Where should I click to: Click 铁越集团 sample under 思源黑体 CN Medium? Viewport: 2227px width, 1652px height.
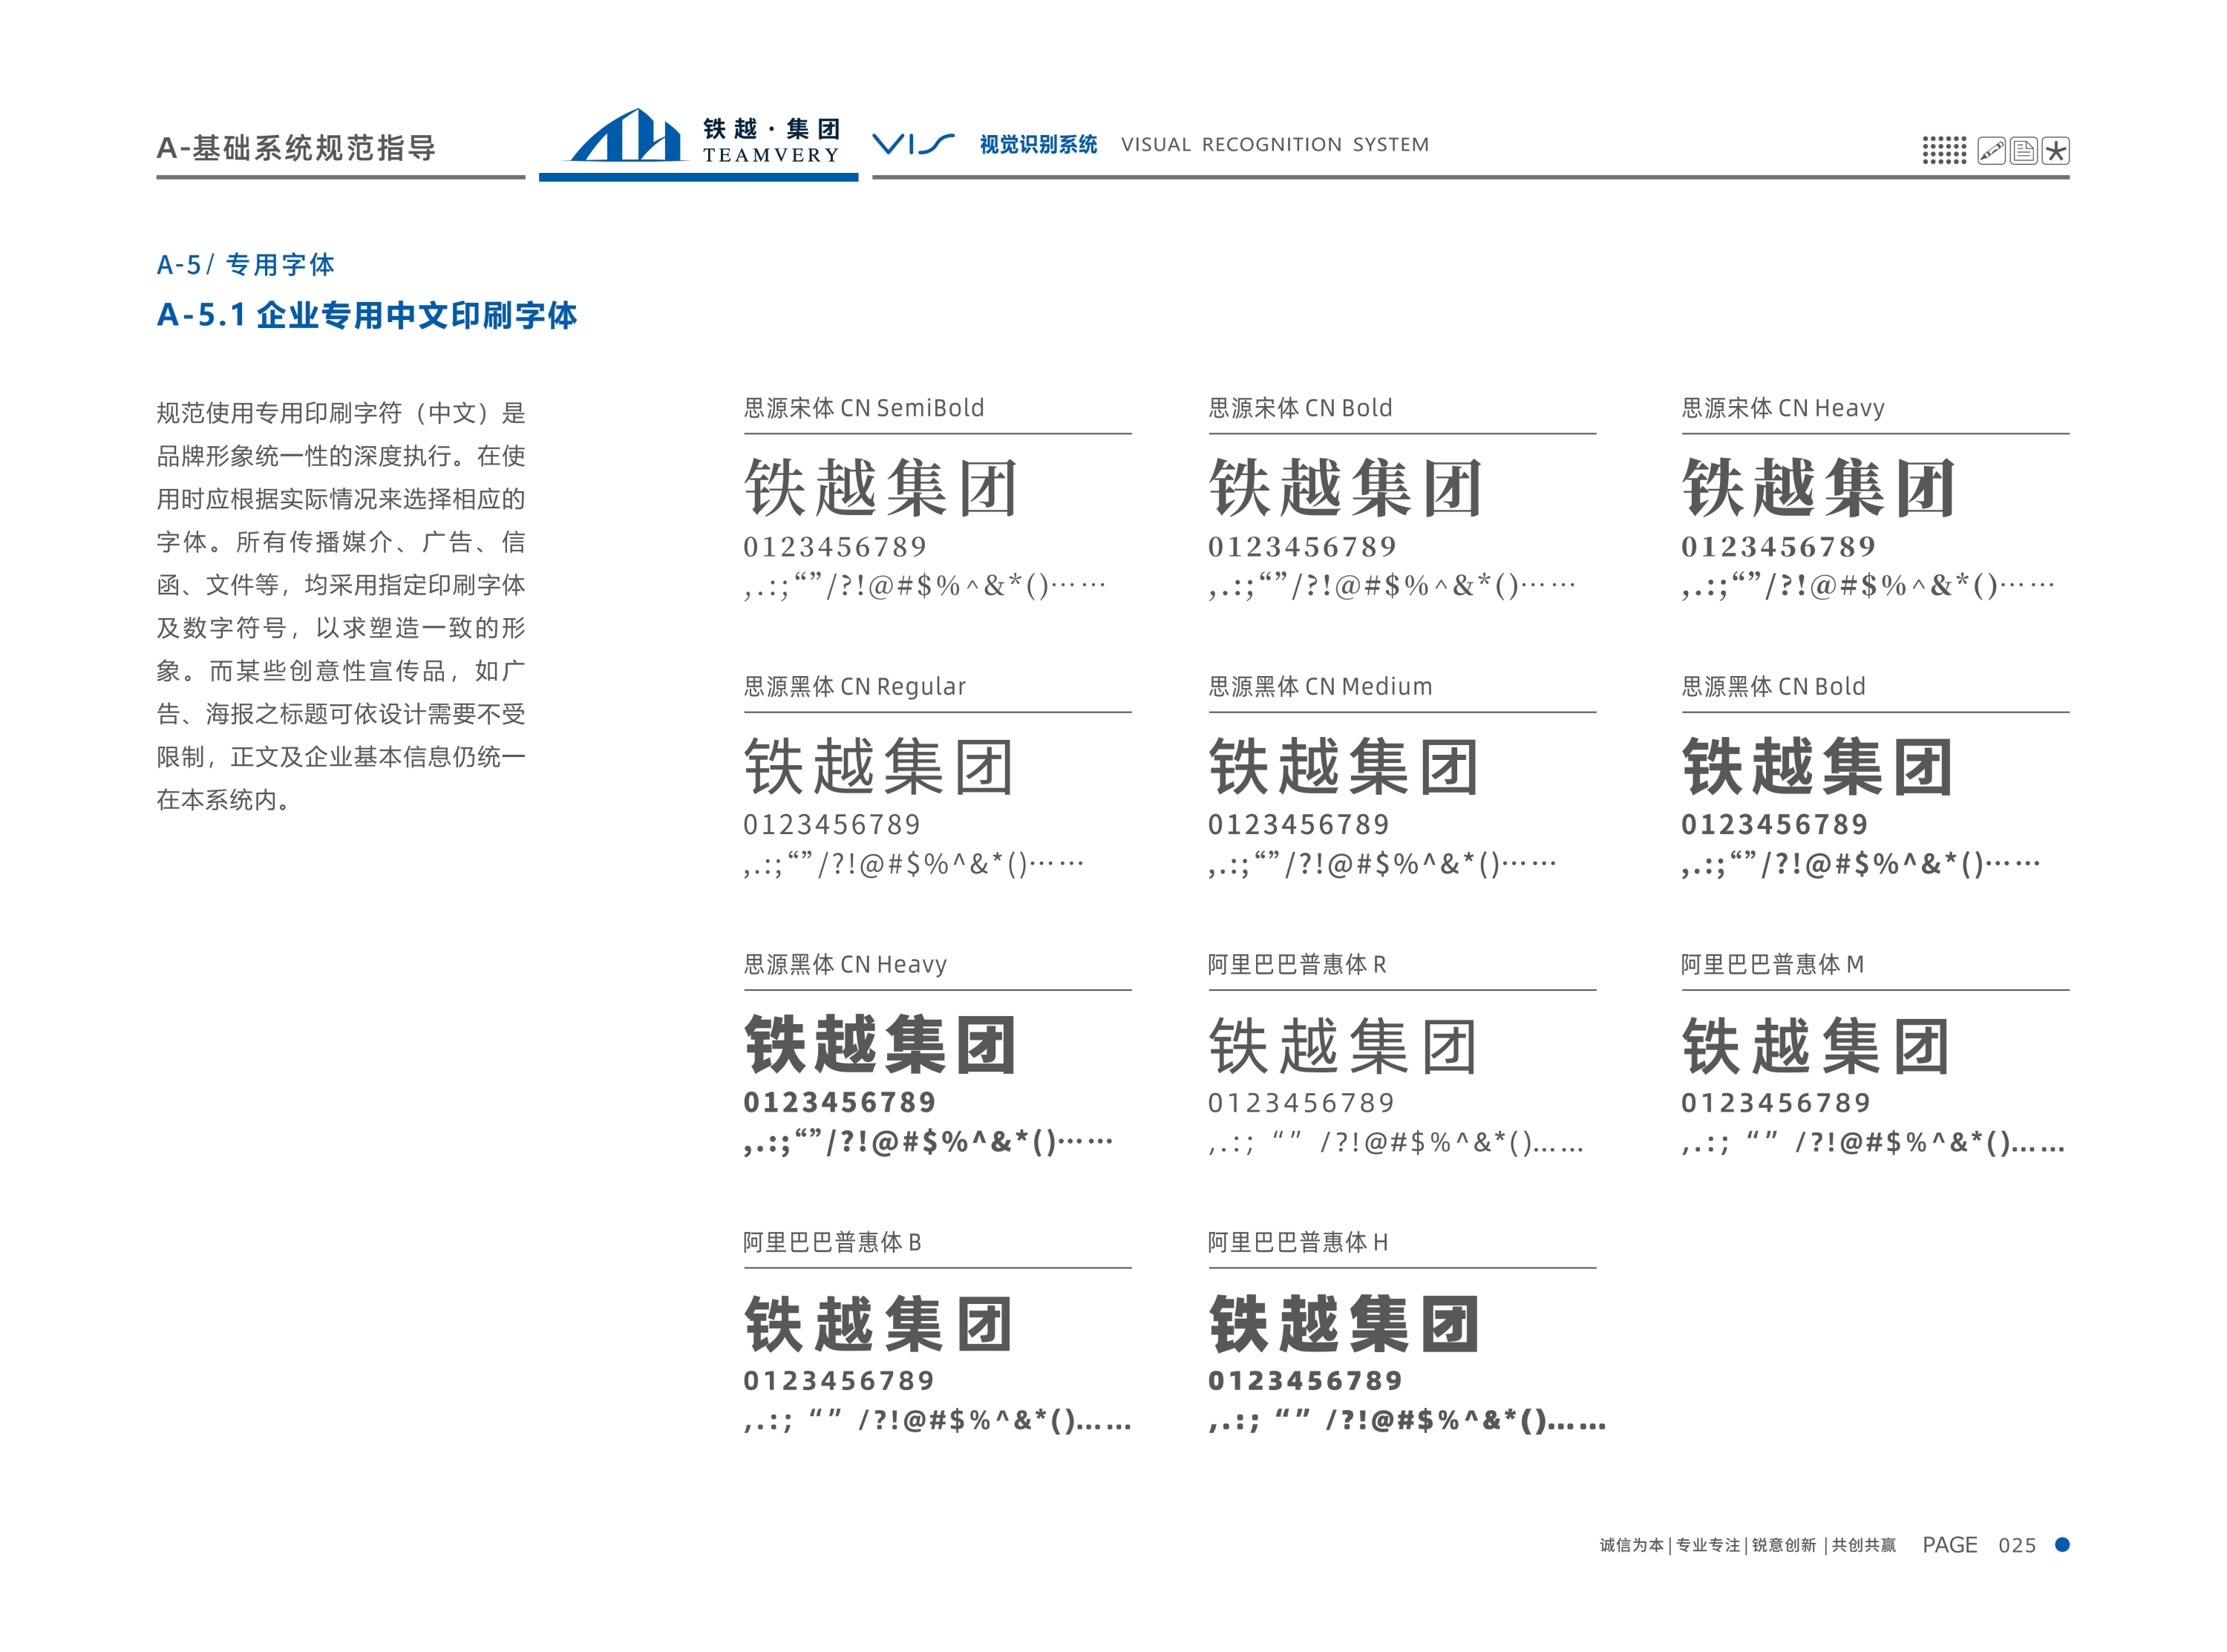1344,767
